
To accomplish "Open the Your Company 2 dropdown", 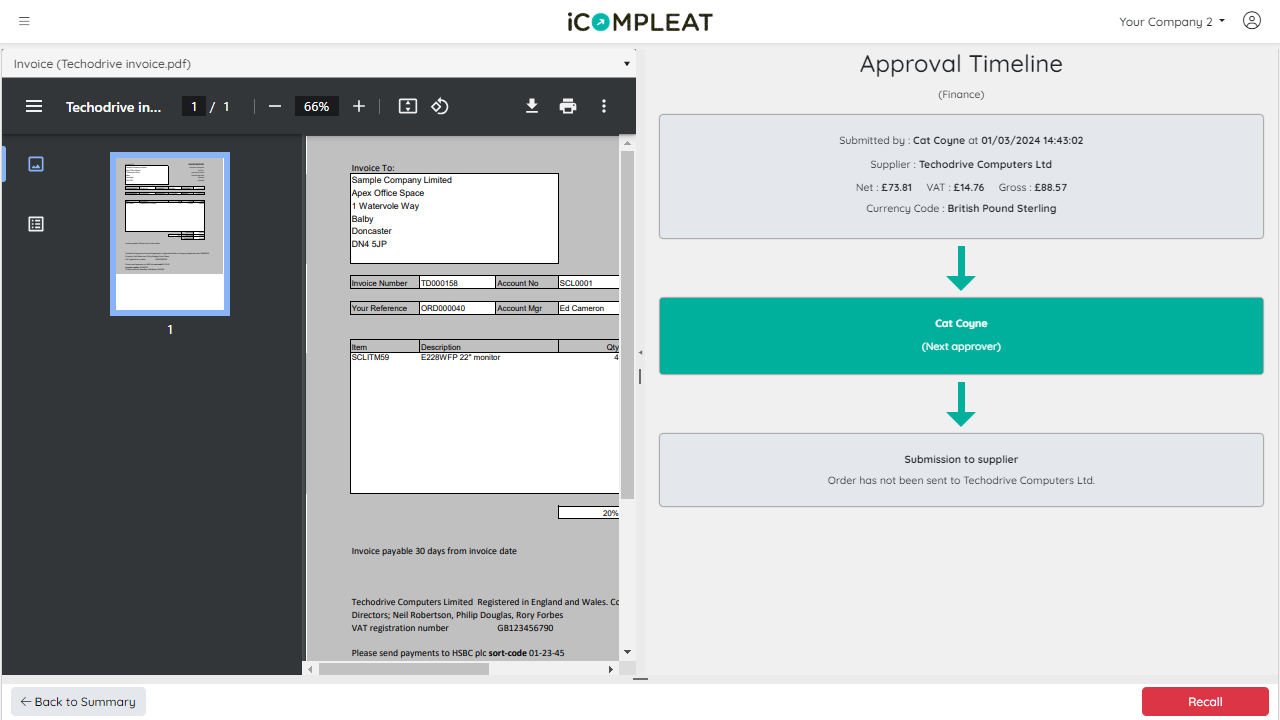I will click(x=1172, y=21).
